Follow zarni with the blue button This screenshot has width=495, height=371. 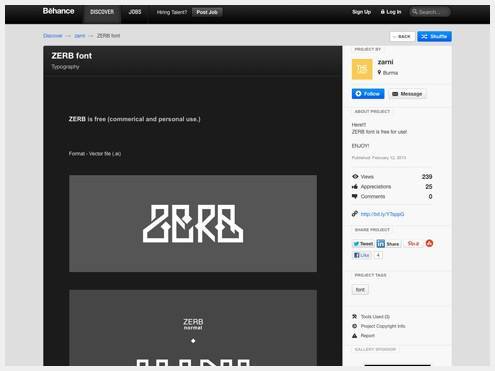pos(368,94)
